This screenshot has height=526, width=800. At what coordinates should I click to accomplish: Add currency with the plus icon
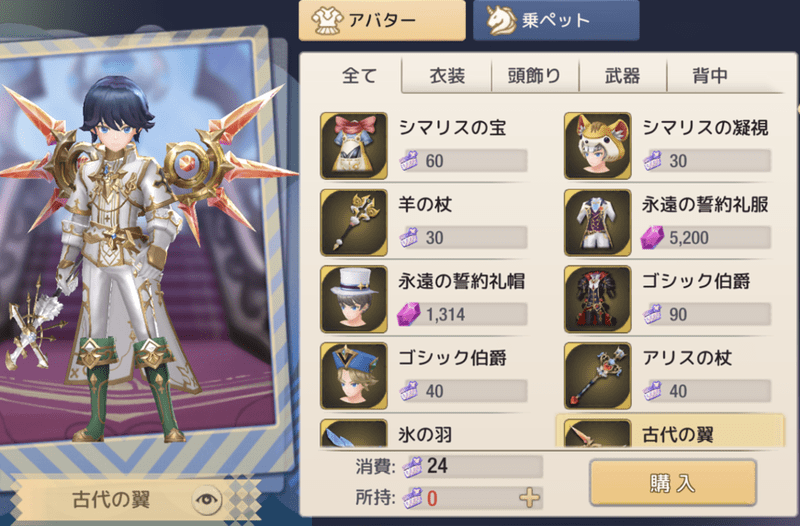[x=529, y=497]
